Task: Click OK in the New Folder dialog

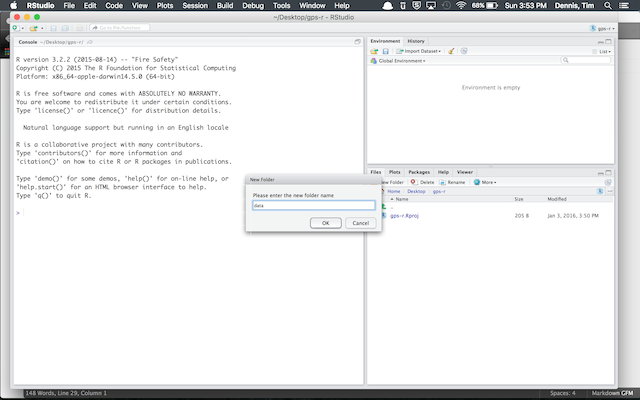Action: click(325, 223)
